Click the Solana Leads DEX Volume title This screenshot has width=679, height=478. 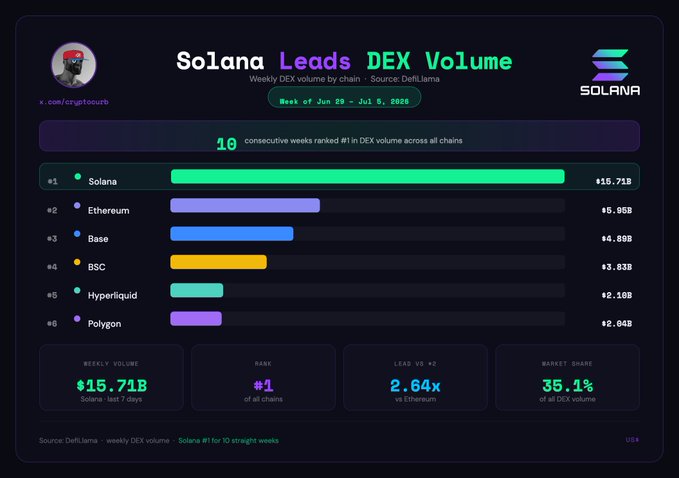344,61
